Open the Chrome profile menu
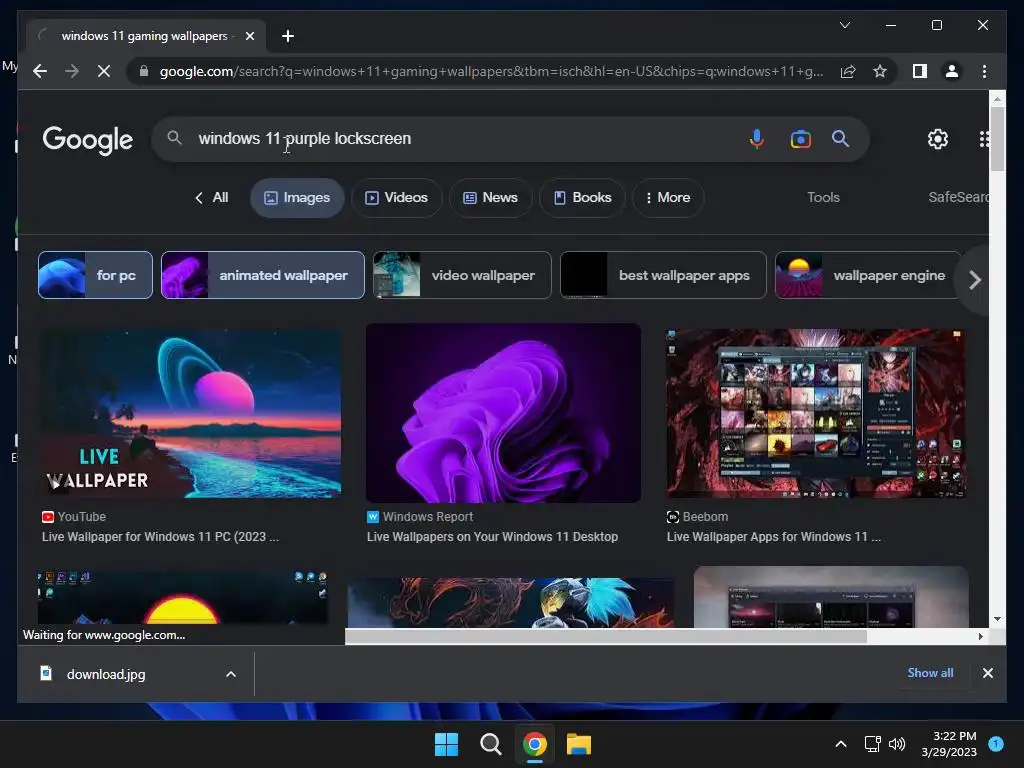1024x768 pixels. pyautogui.click(x=952, y=71)
